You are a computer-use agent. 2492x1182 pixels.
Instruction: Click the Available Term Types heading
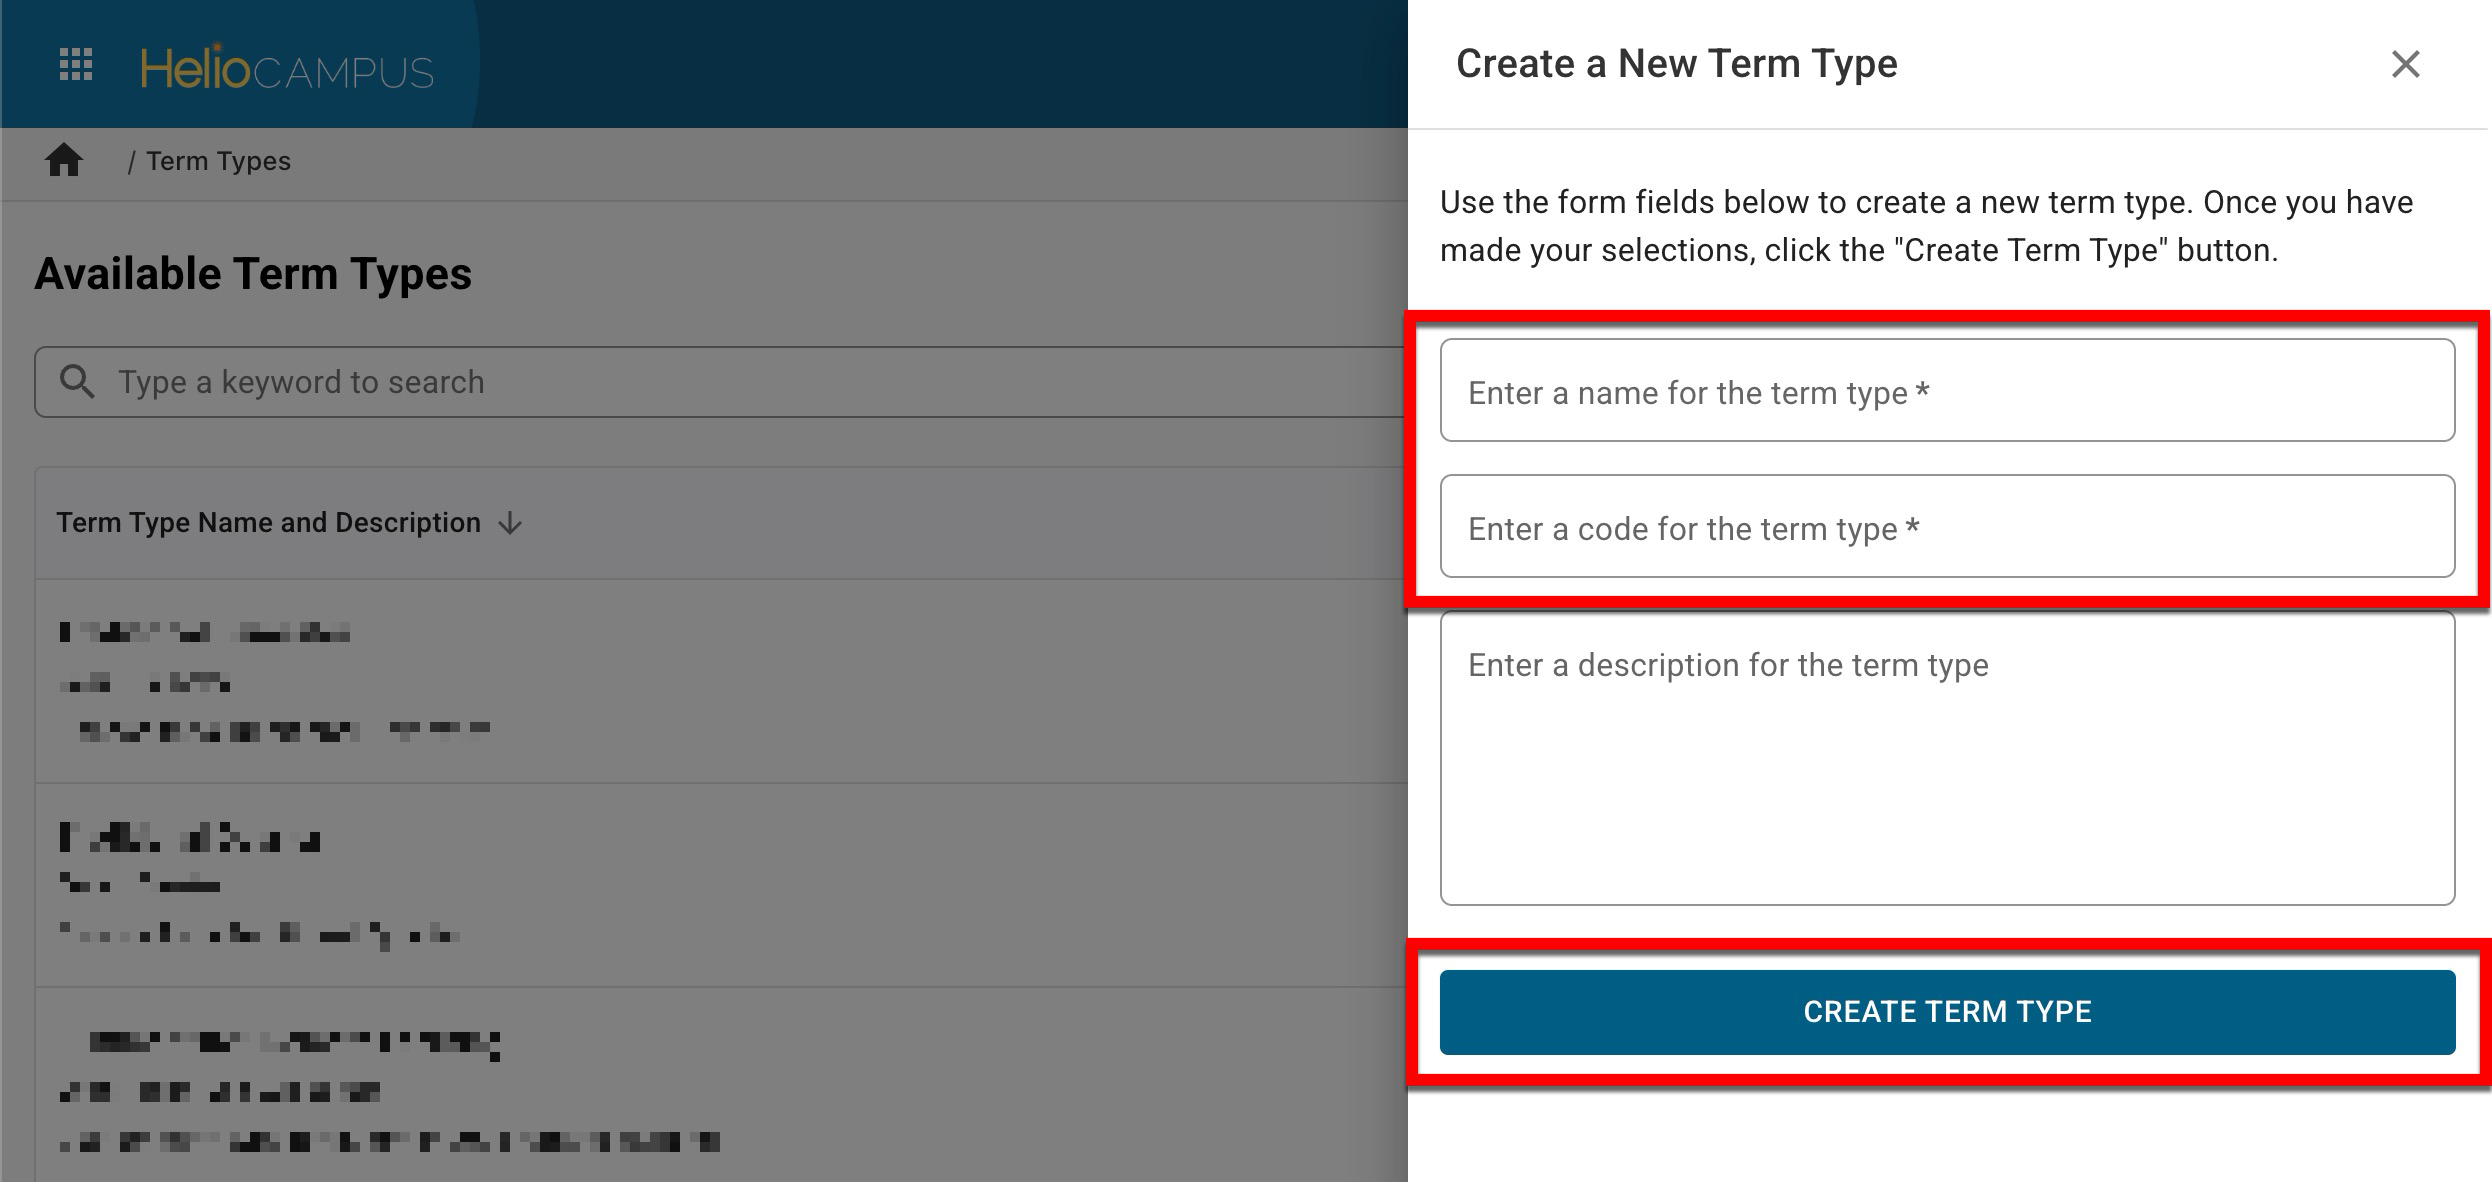tap(253, 274)
